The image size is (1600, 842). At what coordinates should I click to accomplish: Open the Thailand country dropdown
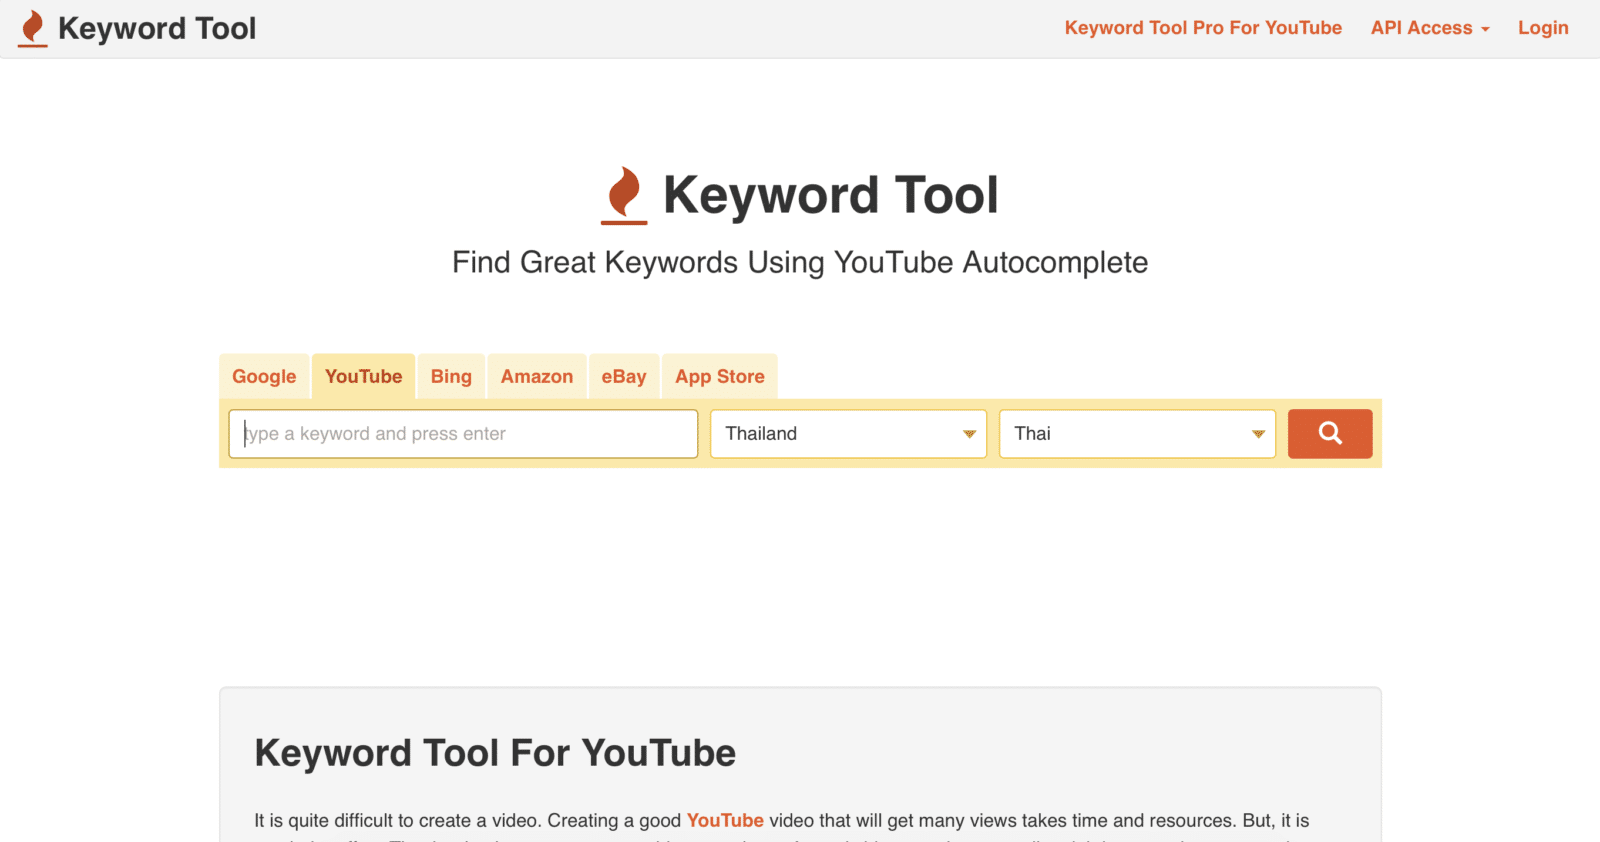click(835, 434)
